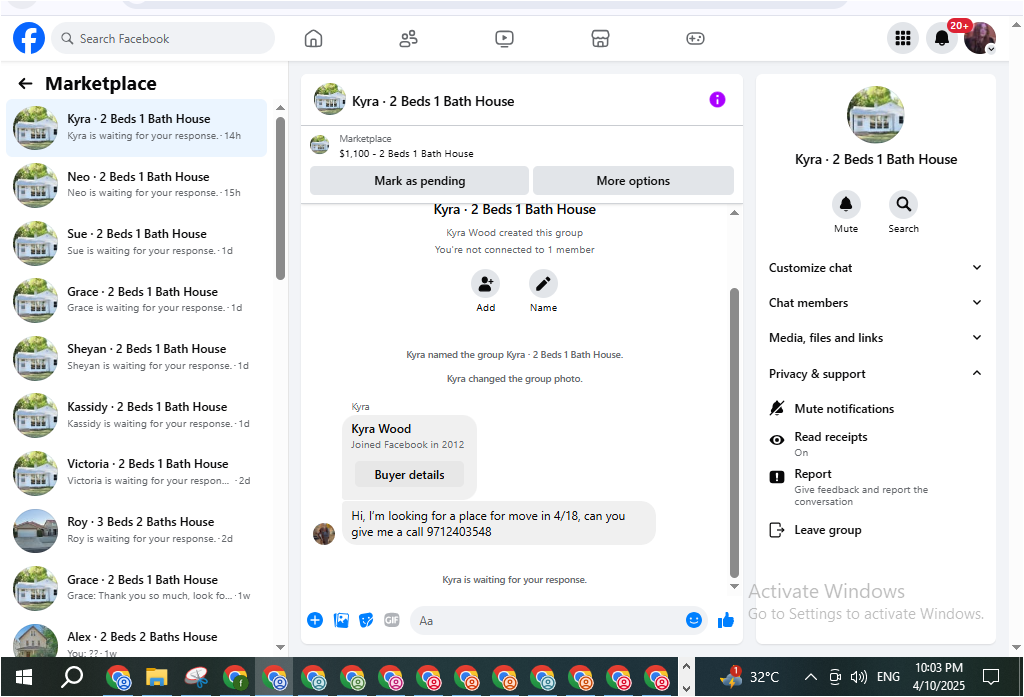Open clock showing 10:03 PM
This screenshot has width=1024, height=697.
(x=938, y=677)
